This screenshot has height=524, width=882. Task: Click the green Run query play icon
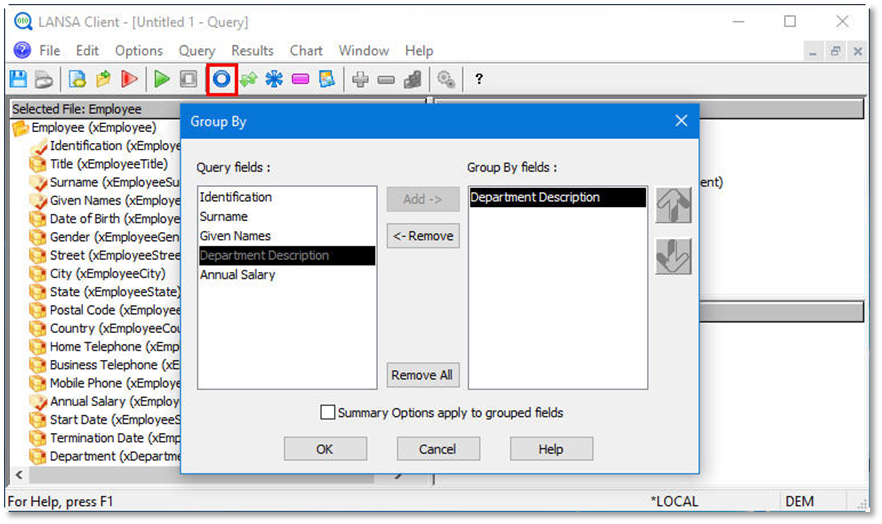click(162, 79)
